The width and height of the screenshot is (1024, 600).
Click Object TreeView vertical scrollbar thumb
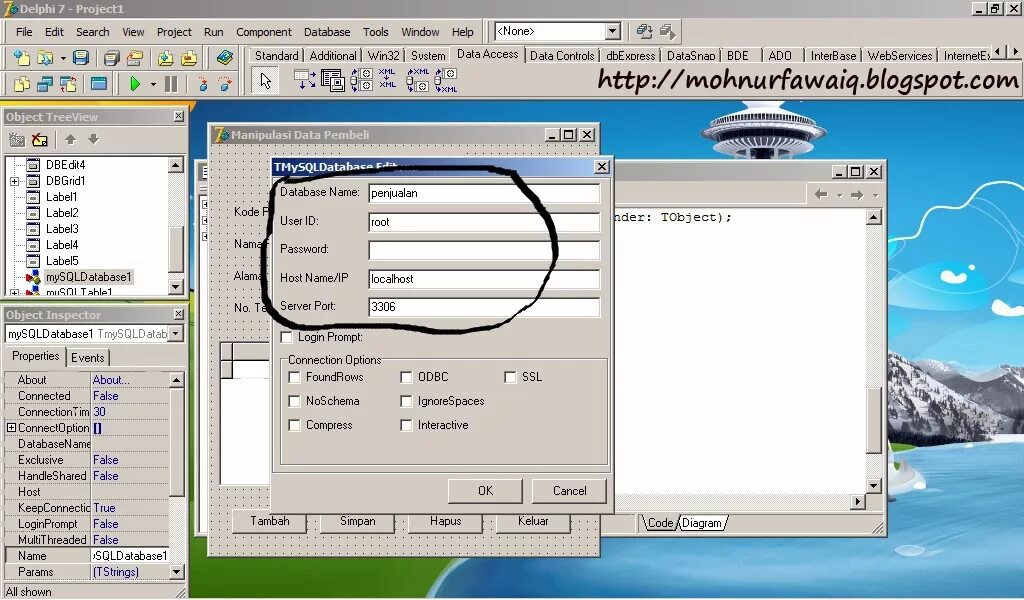tap(176, 249)
